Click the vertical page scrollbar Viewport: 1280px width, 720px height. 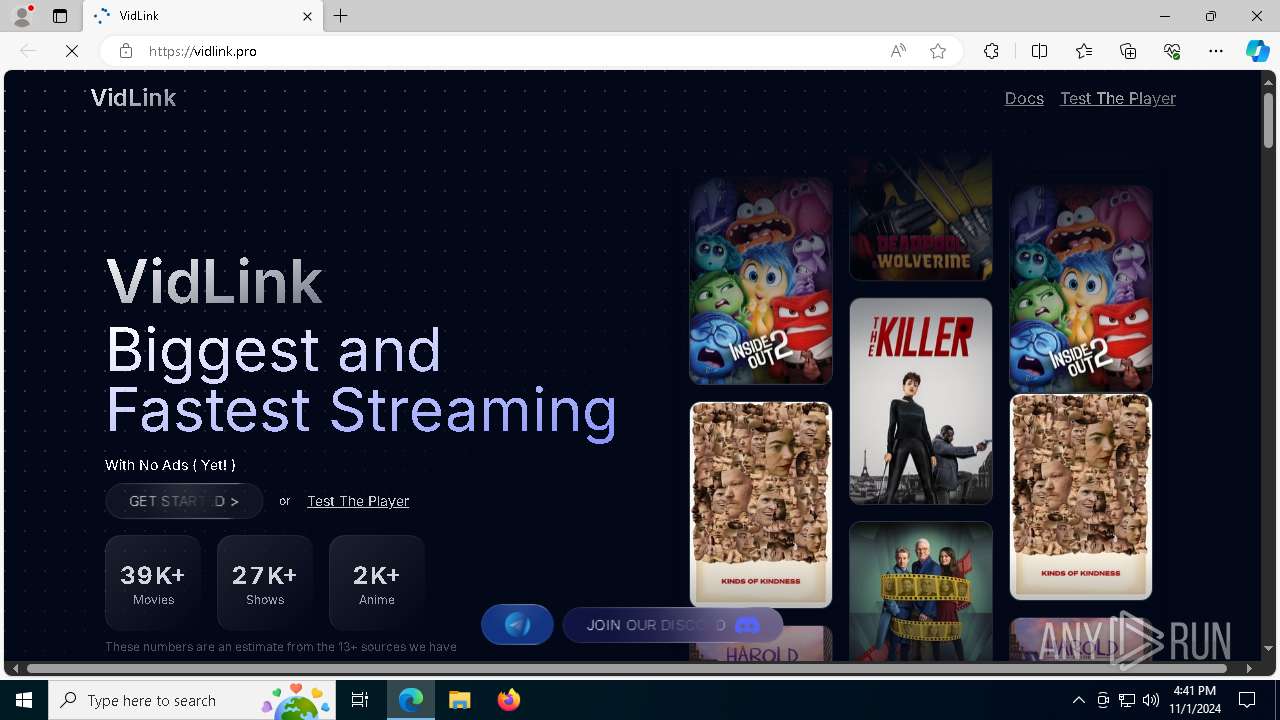[1269, 118]
